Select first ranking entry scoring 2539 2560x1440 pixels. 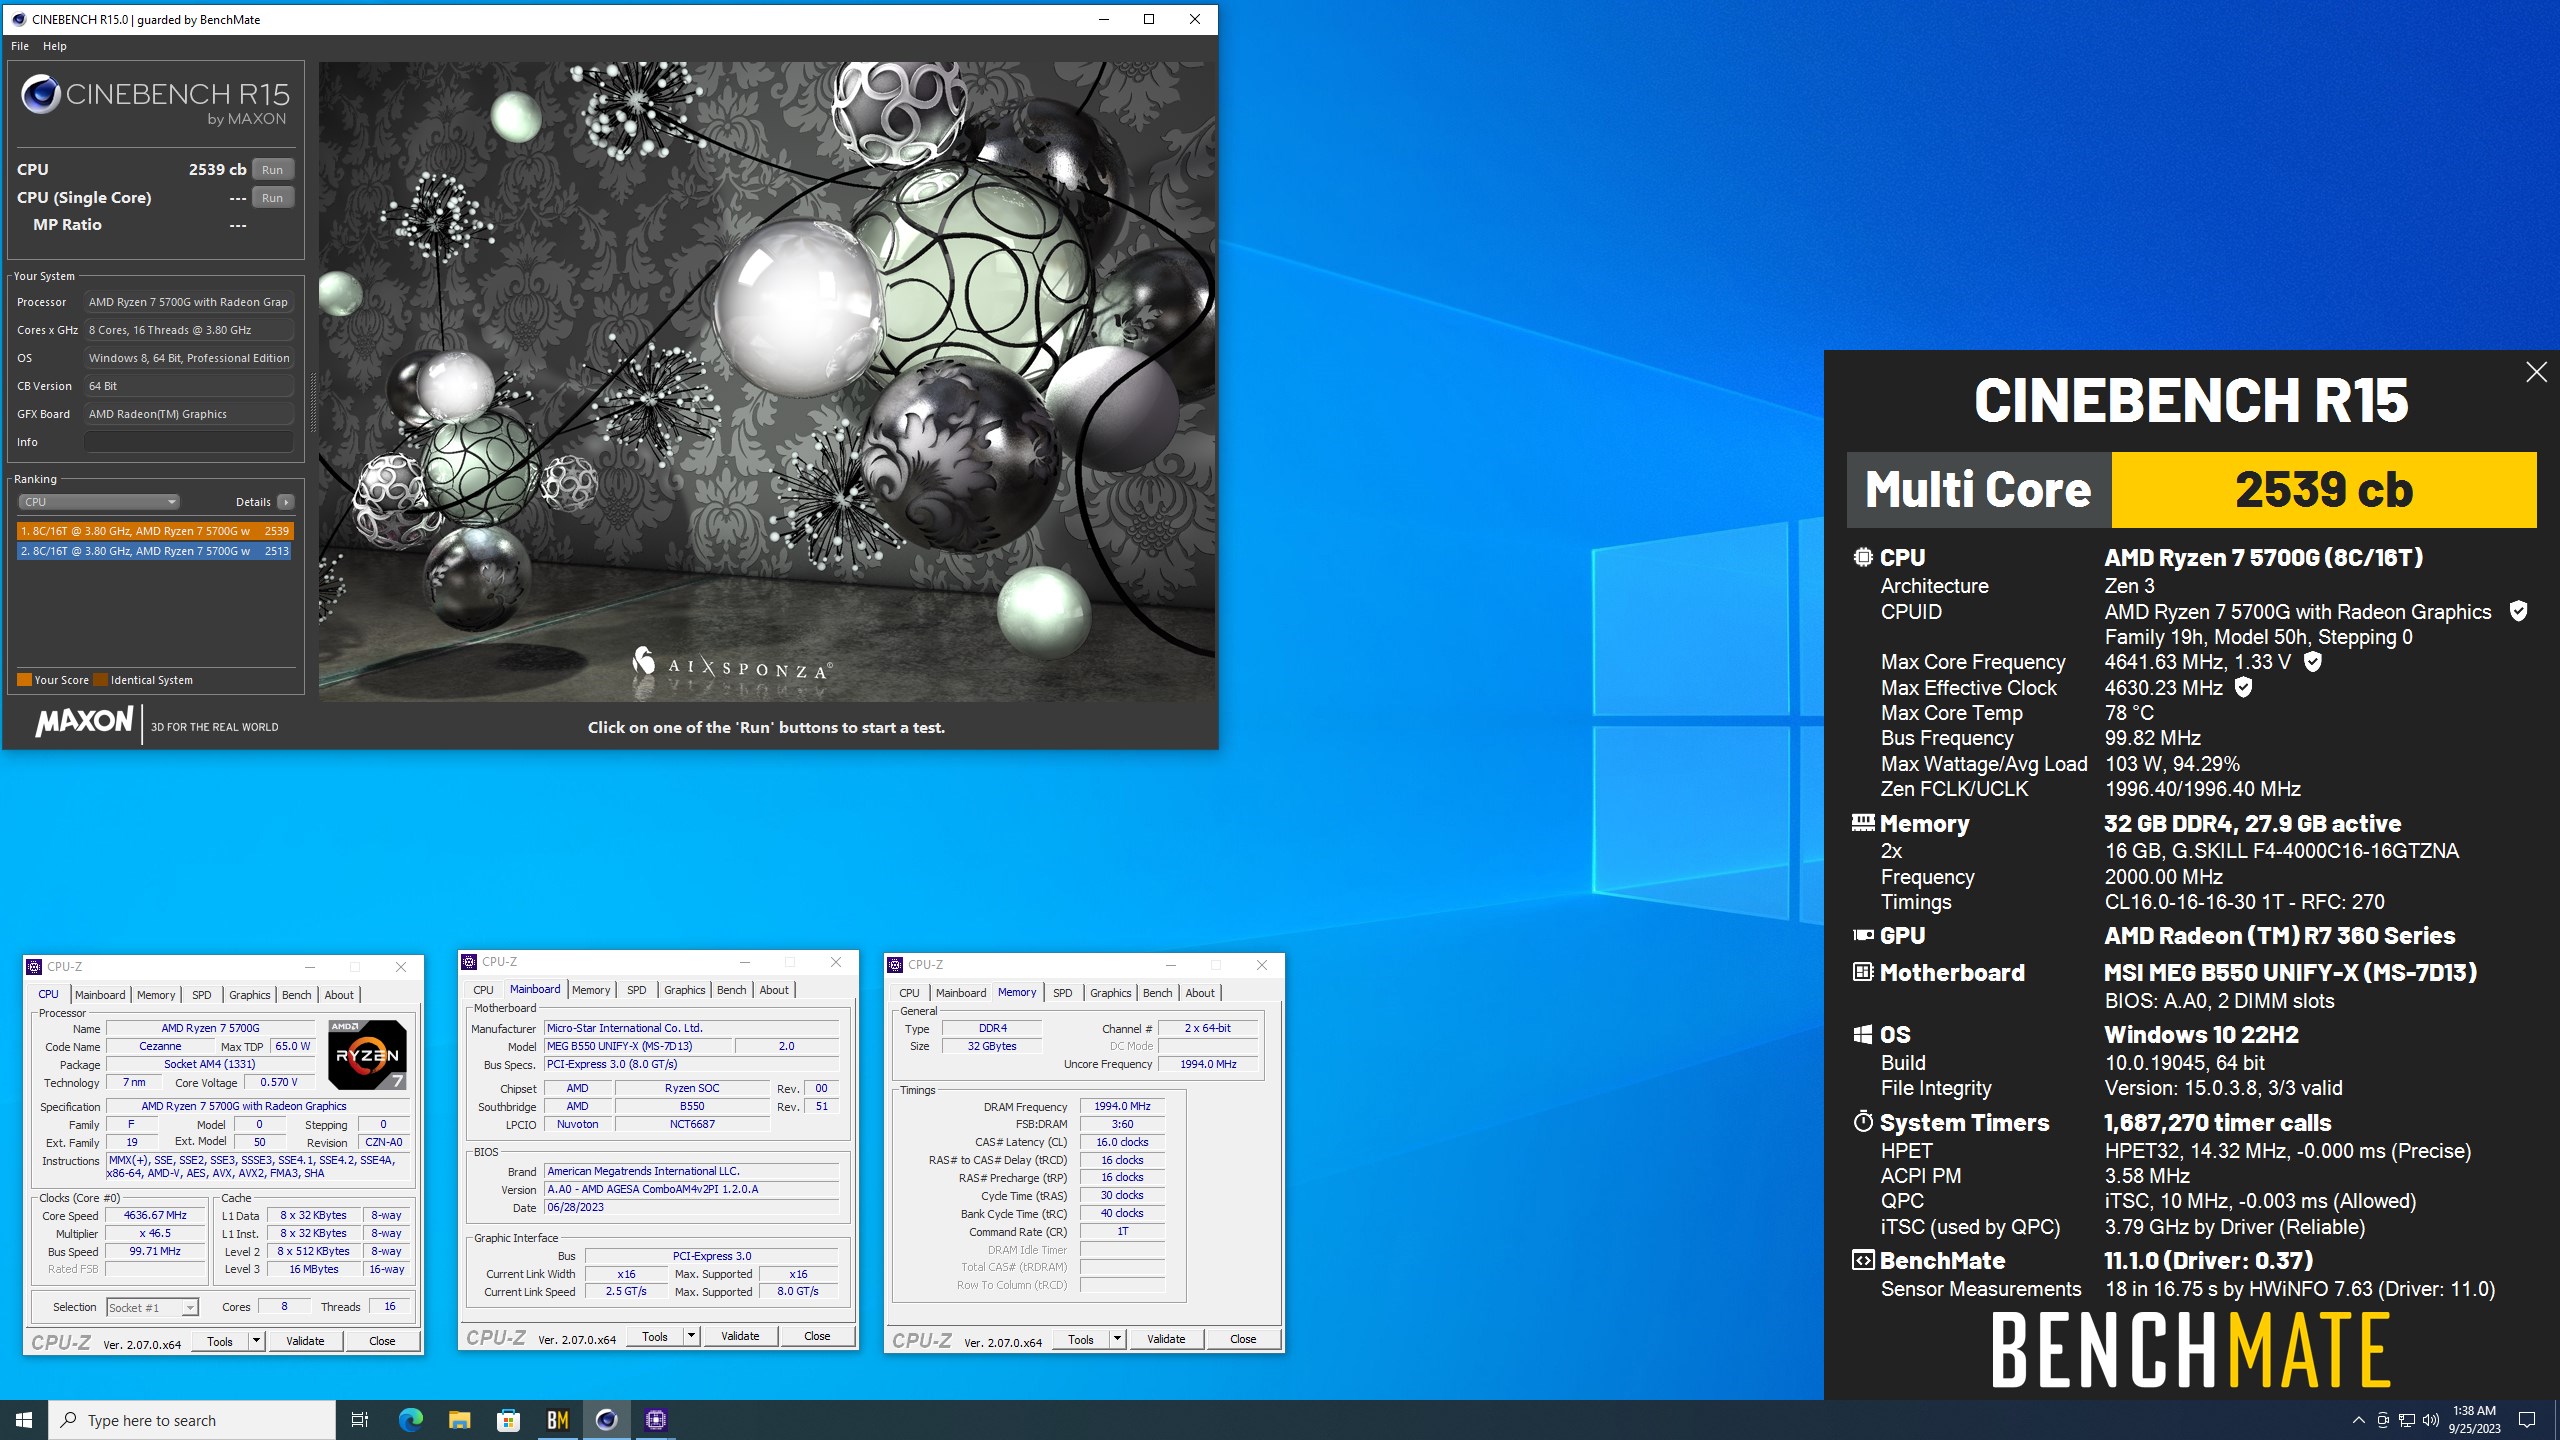[x=155, y=531]
